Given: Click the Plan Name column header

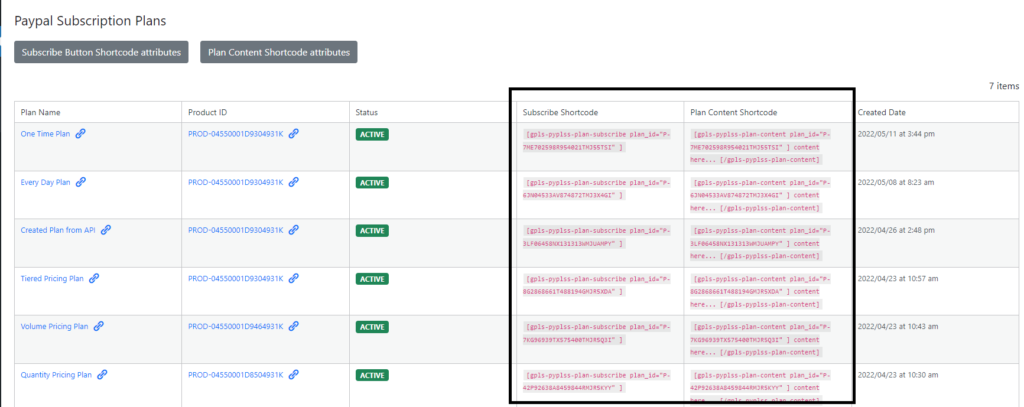Looking at the screenshot, I should [x=40, y=112].
